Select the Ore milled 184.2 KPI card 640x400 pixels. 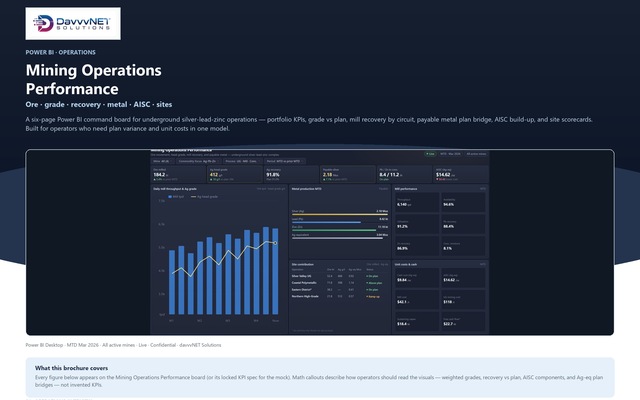tap(178, 174)
